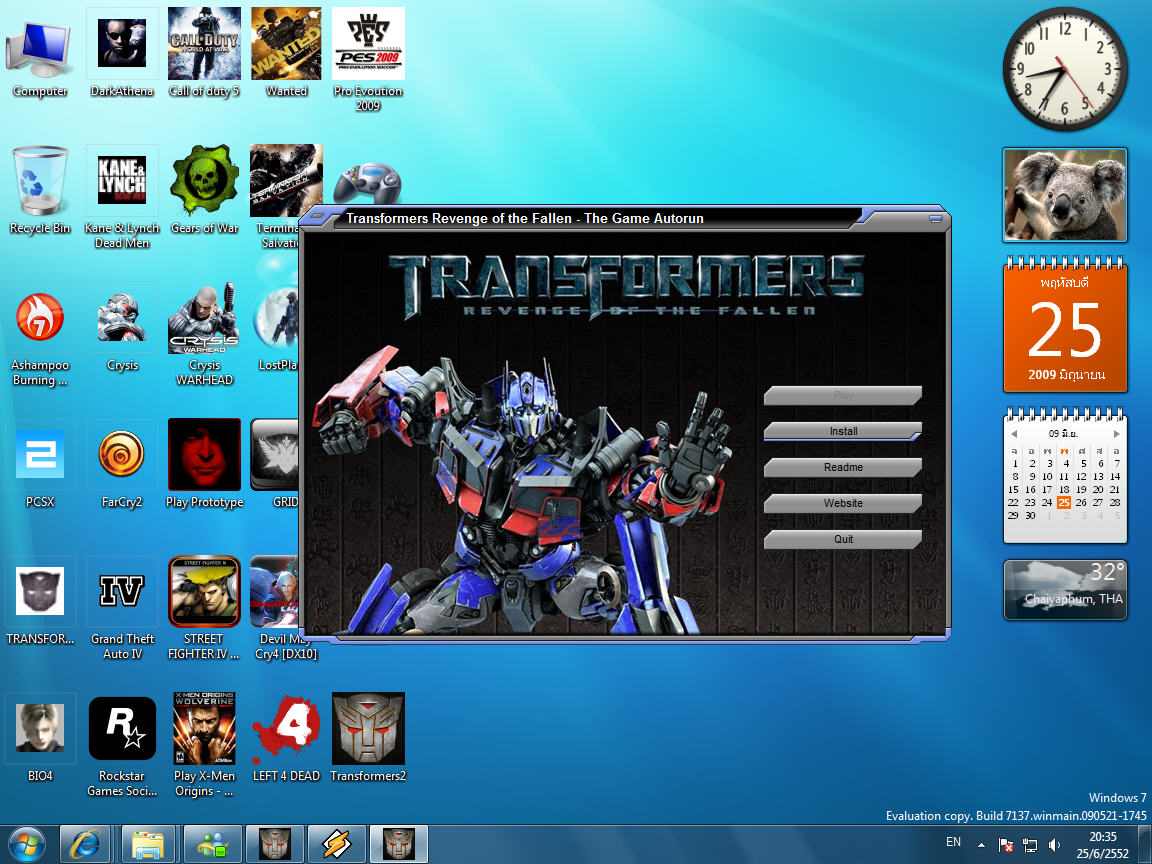Open the Windows Start menu orb
Viewport: 1152px width, 864px height.
tap(27, 844)
